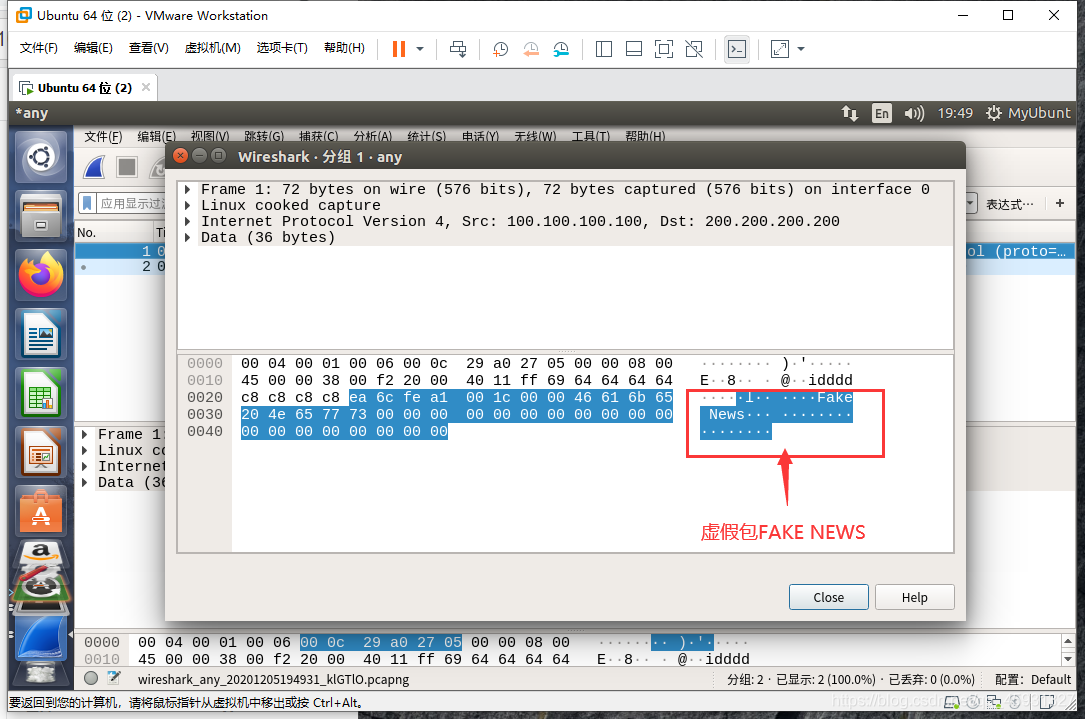Close the Ubuntu 64 位 (2) VM tab
Viewport: 1085px width, 719px height.
point(146,87)
